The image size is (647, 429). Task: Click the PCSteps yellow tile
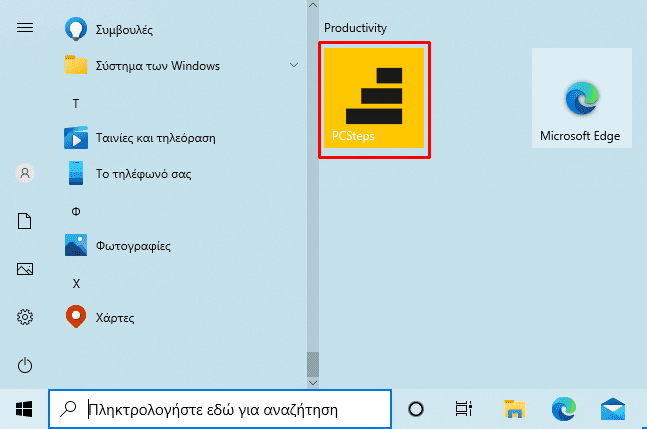[x=374, y=98]
